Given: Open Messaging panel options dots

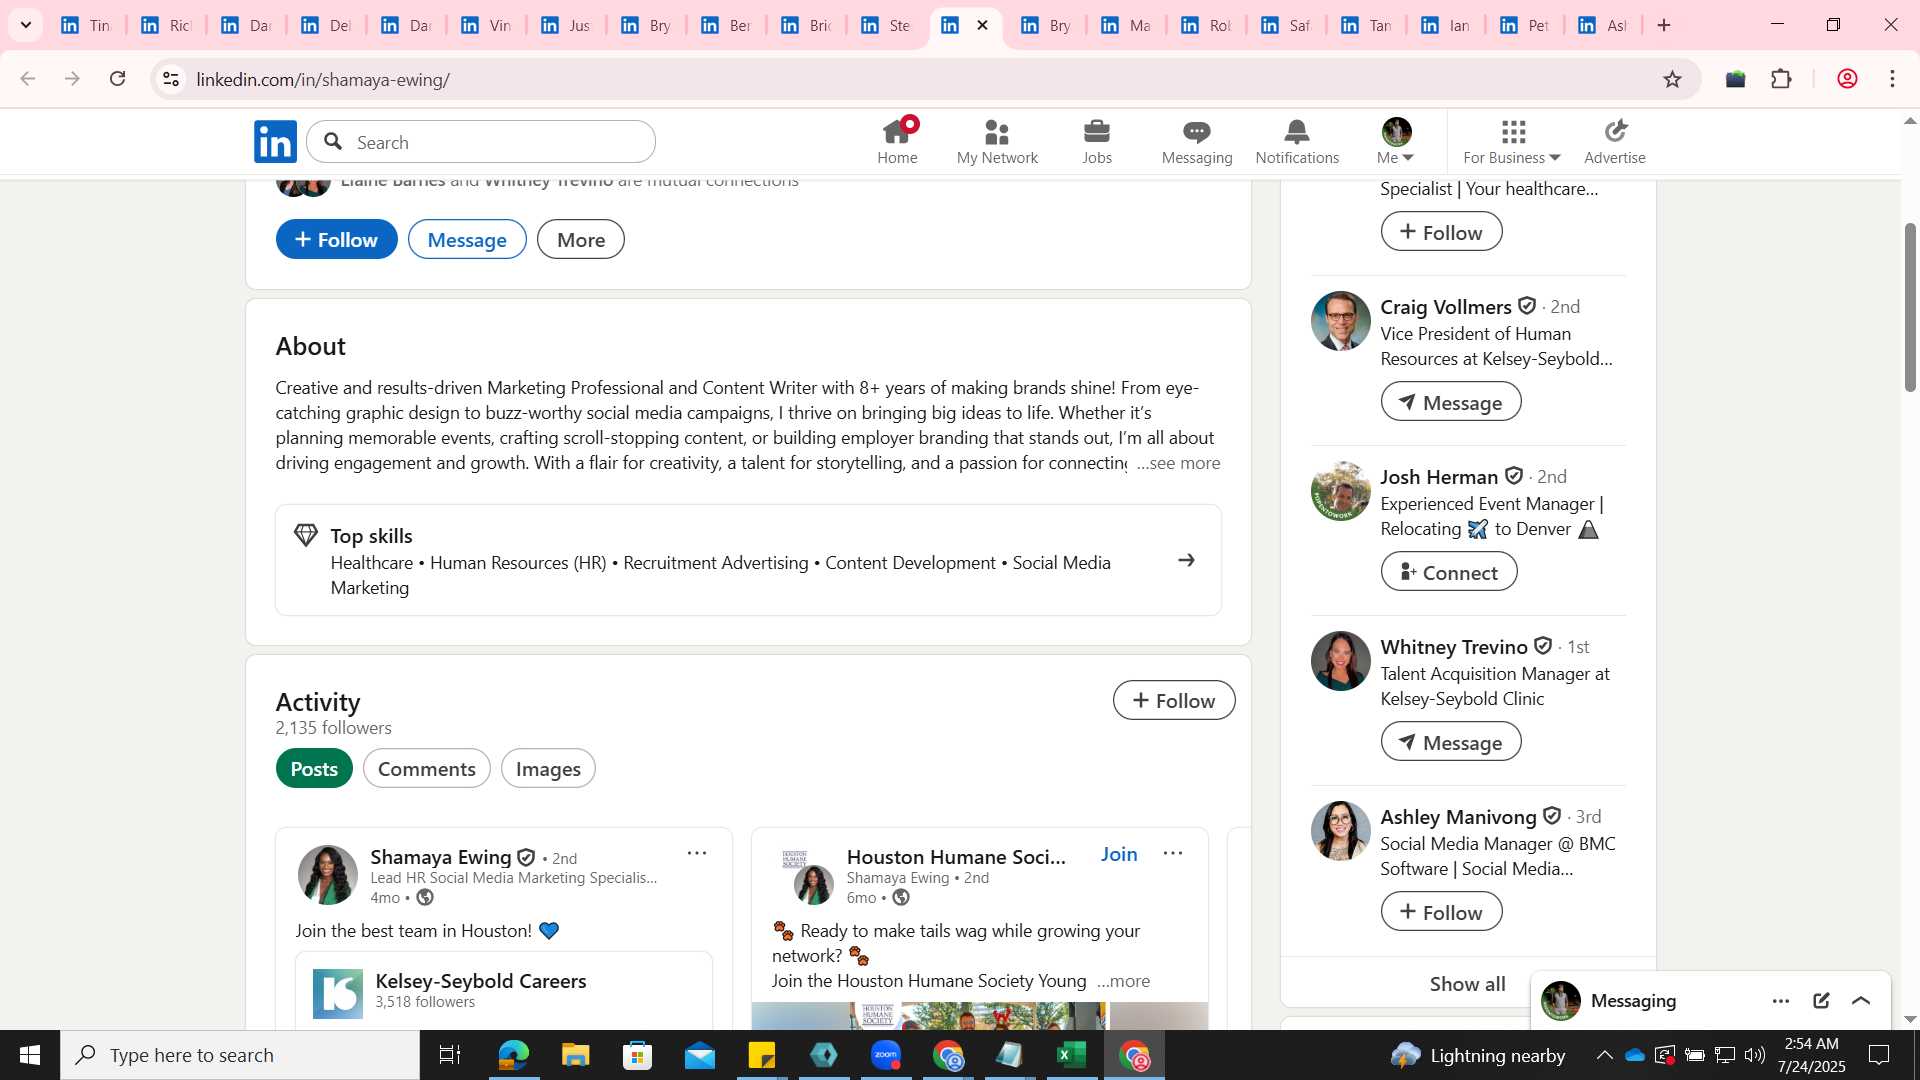Looking at the screenshot, I should tap(1781, 1001).
